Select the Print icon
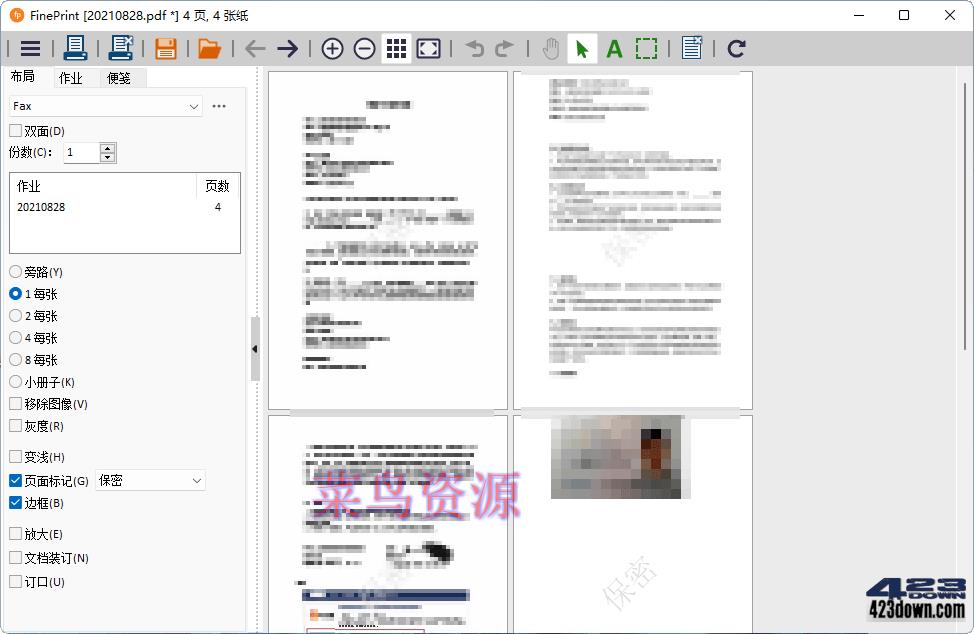 point(75,47)
